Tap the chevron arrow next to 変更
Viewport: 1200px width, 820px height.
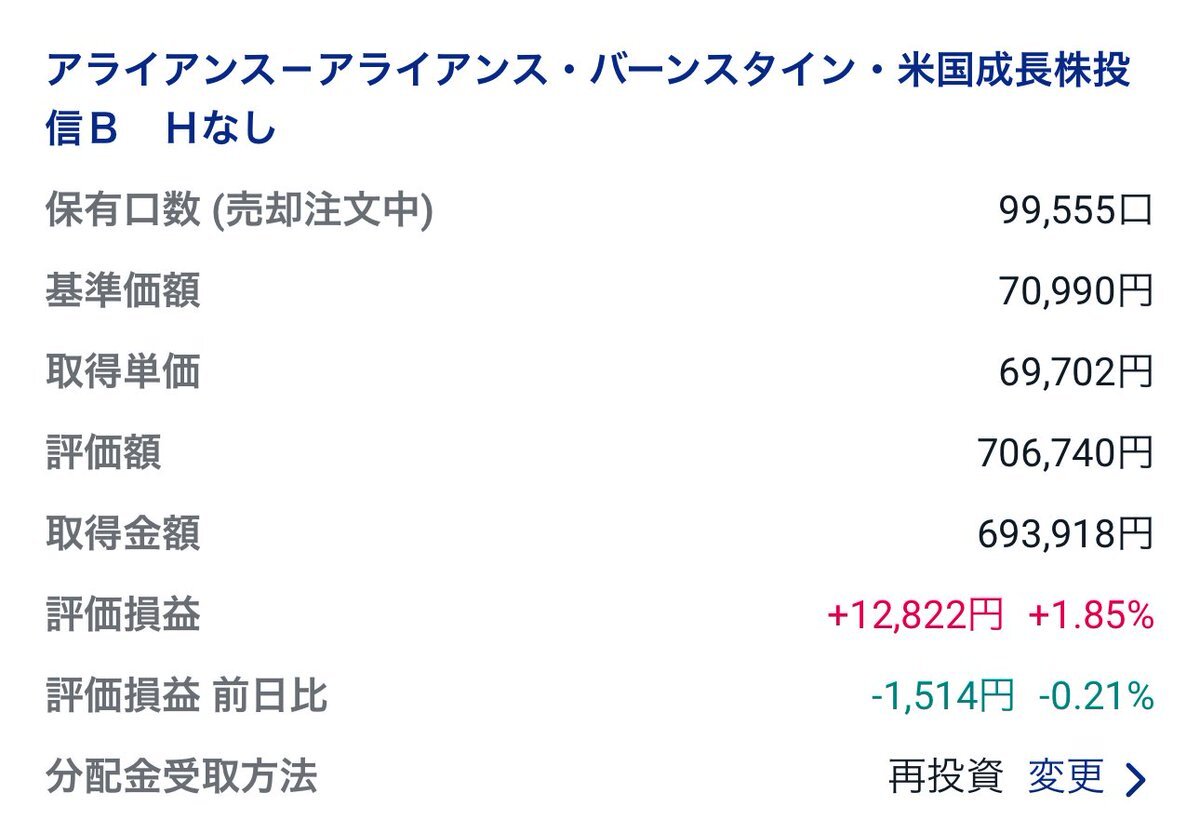click(1135, 779)
